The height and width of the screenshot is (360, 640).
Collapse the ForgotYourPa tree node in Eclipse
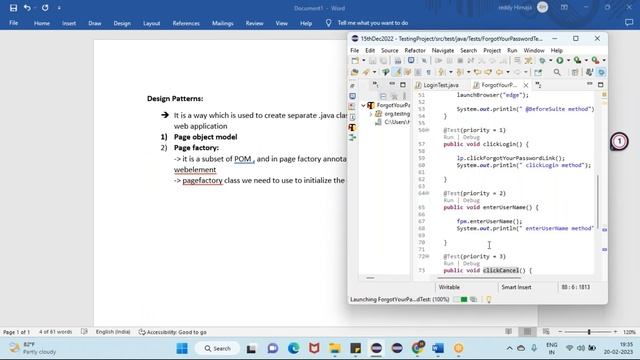pos(363,105)
